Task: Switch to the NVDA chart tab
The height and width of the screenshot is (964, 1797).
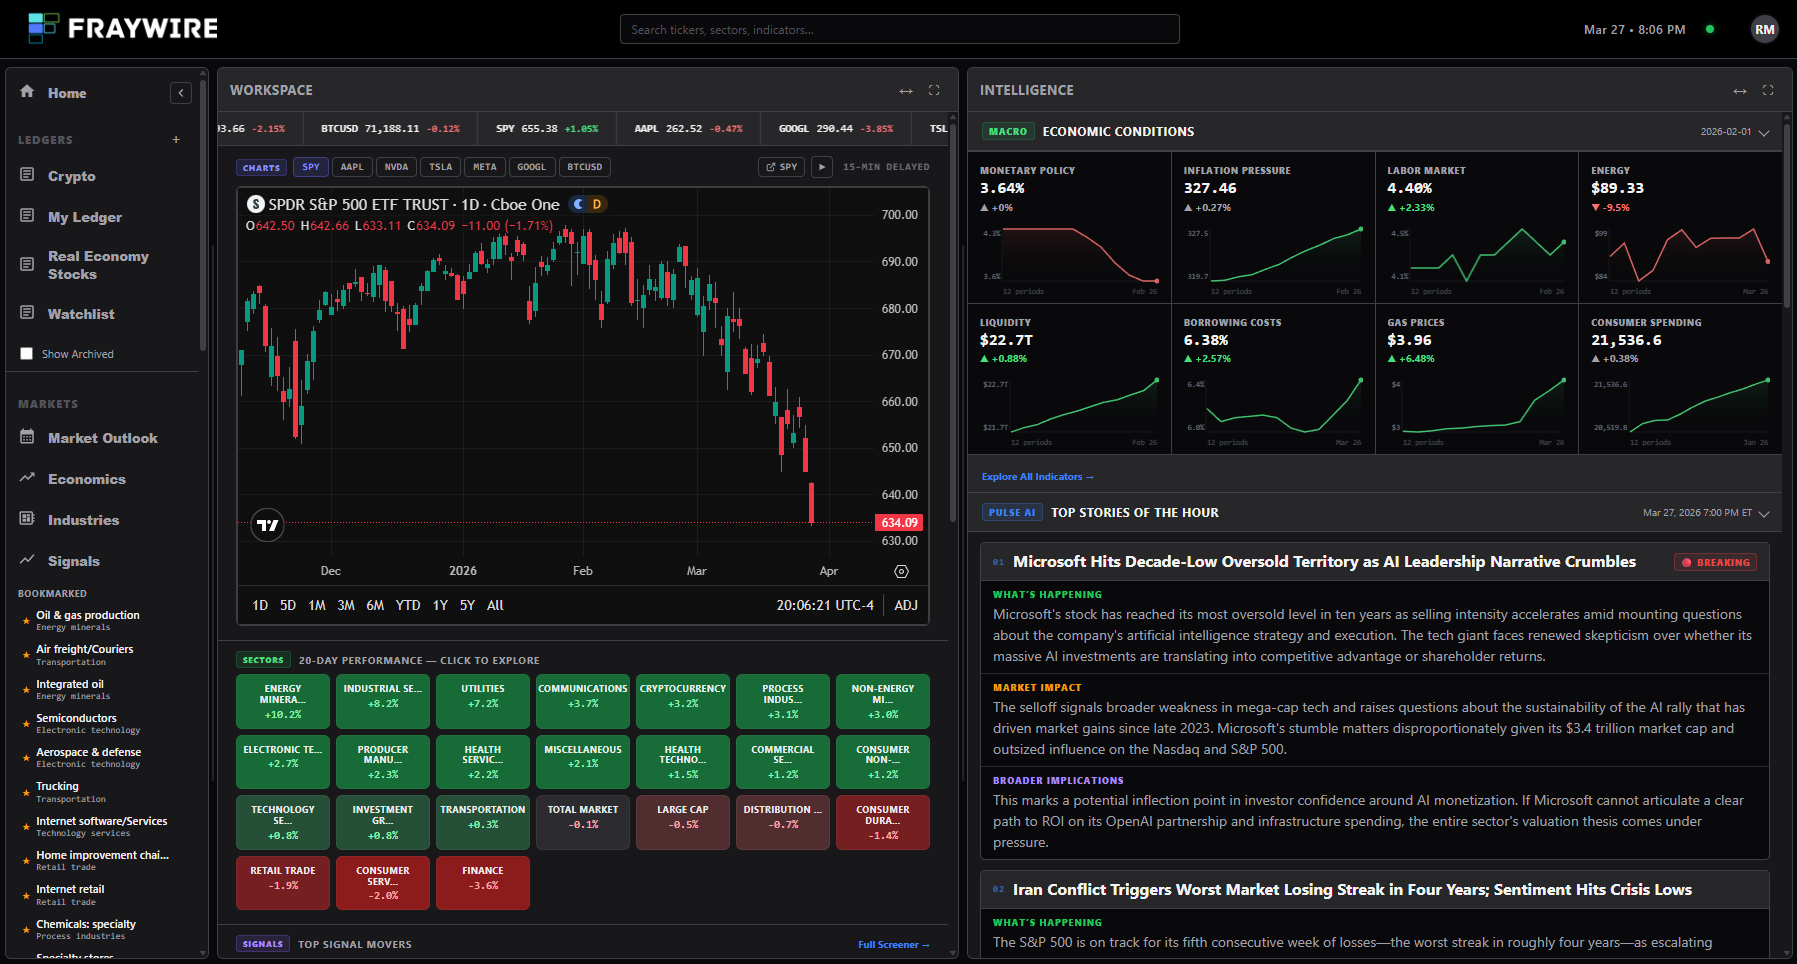Action: 396,167
